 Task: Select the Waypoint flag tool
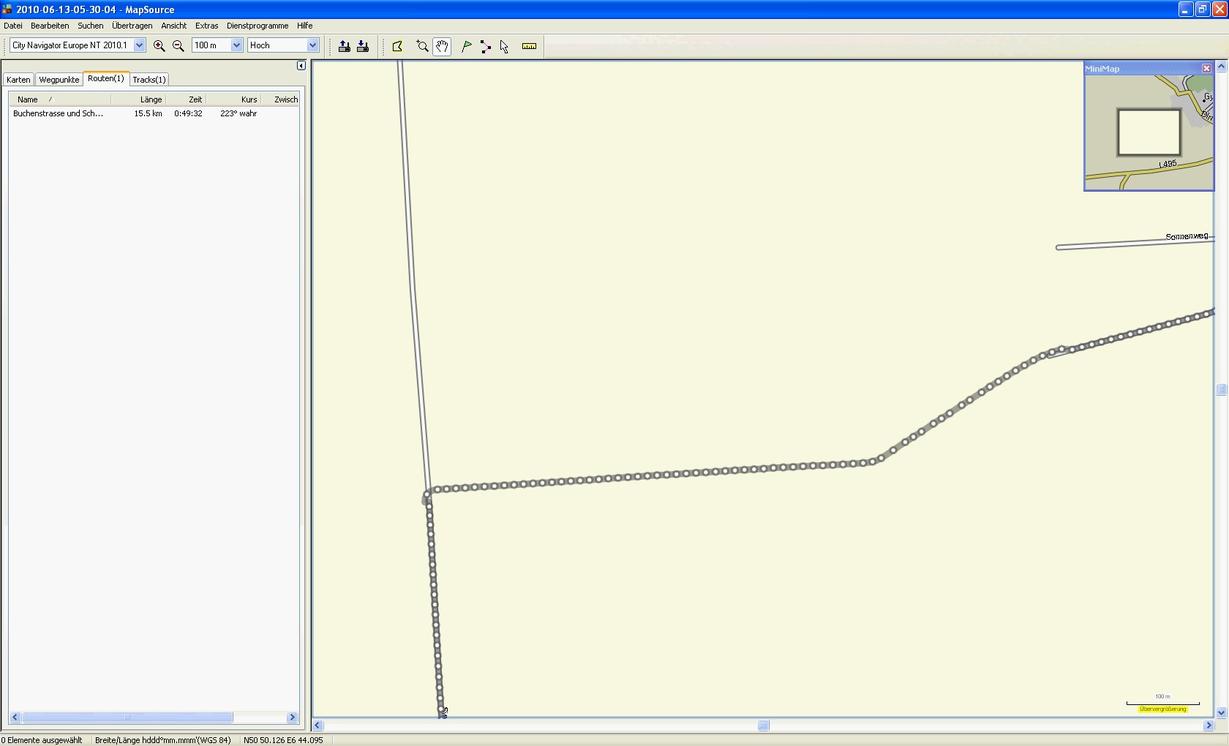tap(466, 46)
